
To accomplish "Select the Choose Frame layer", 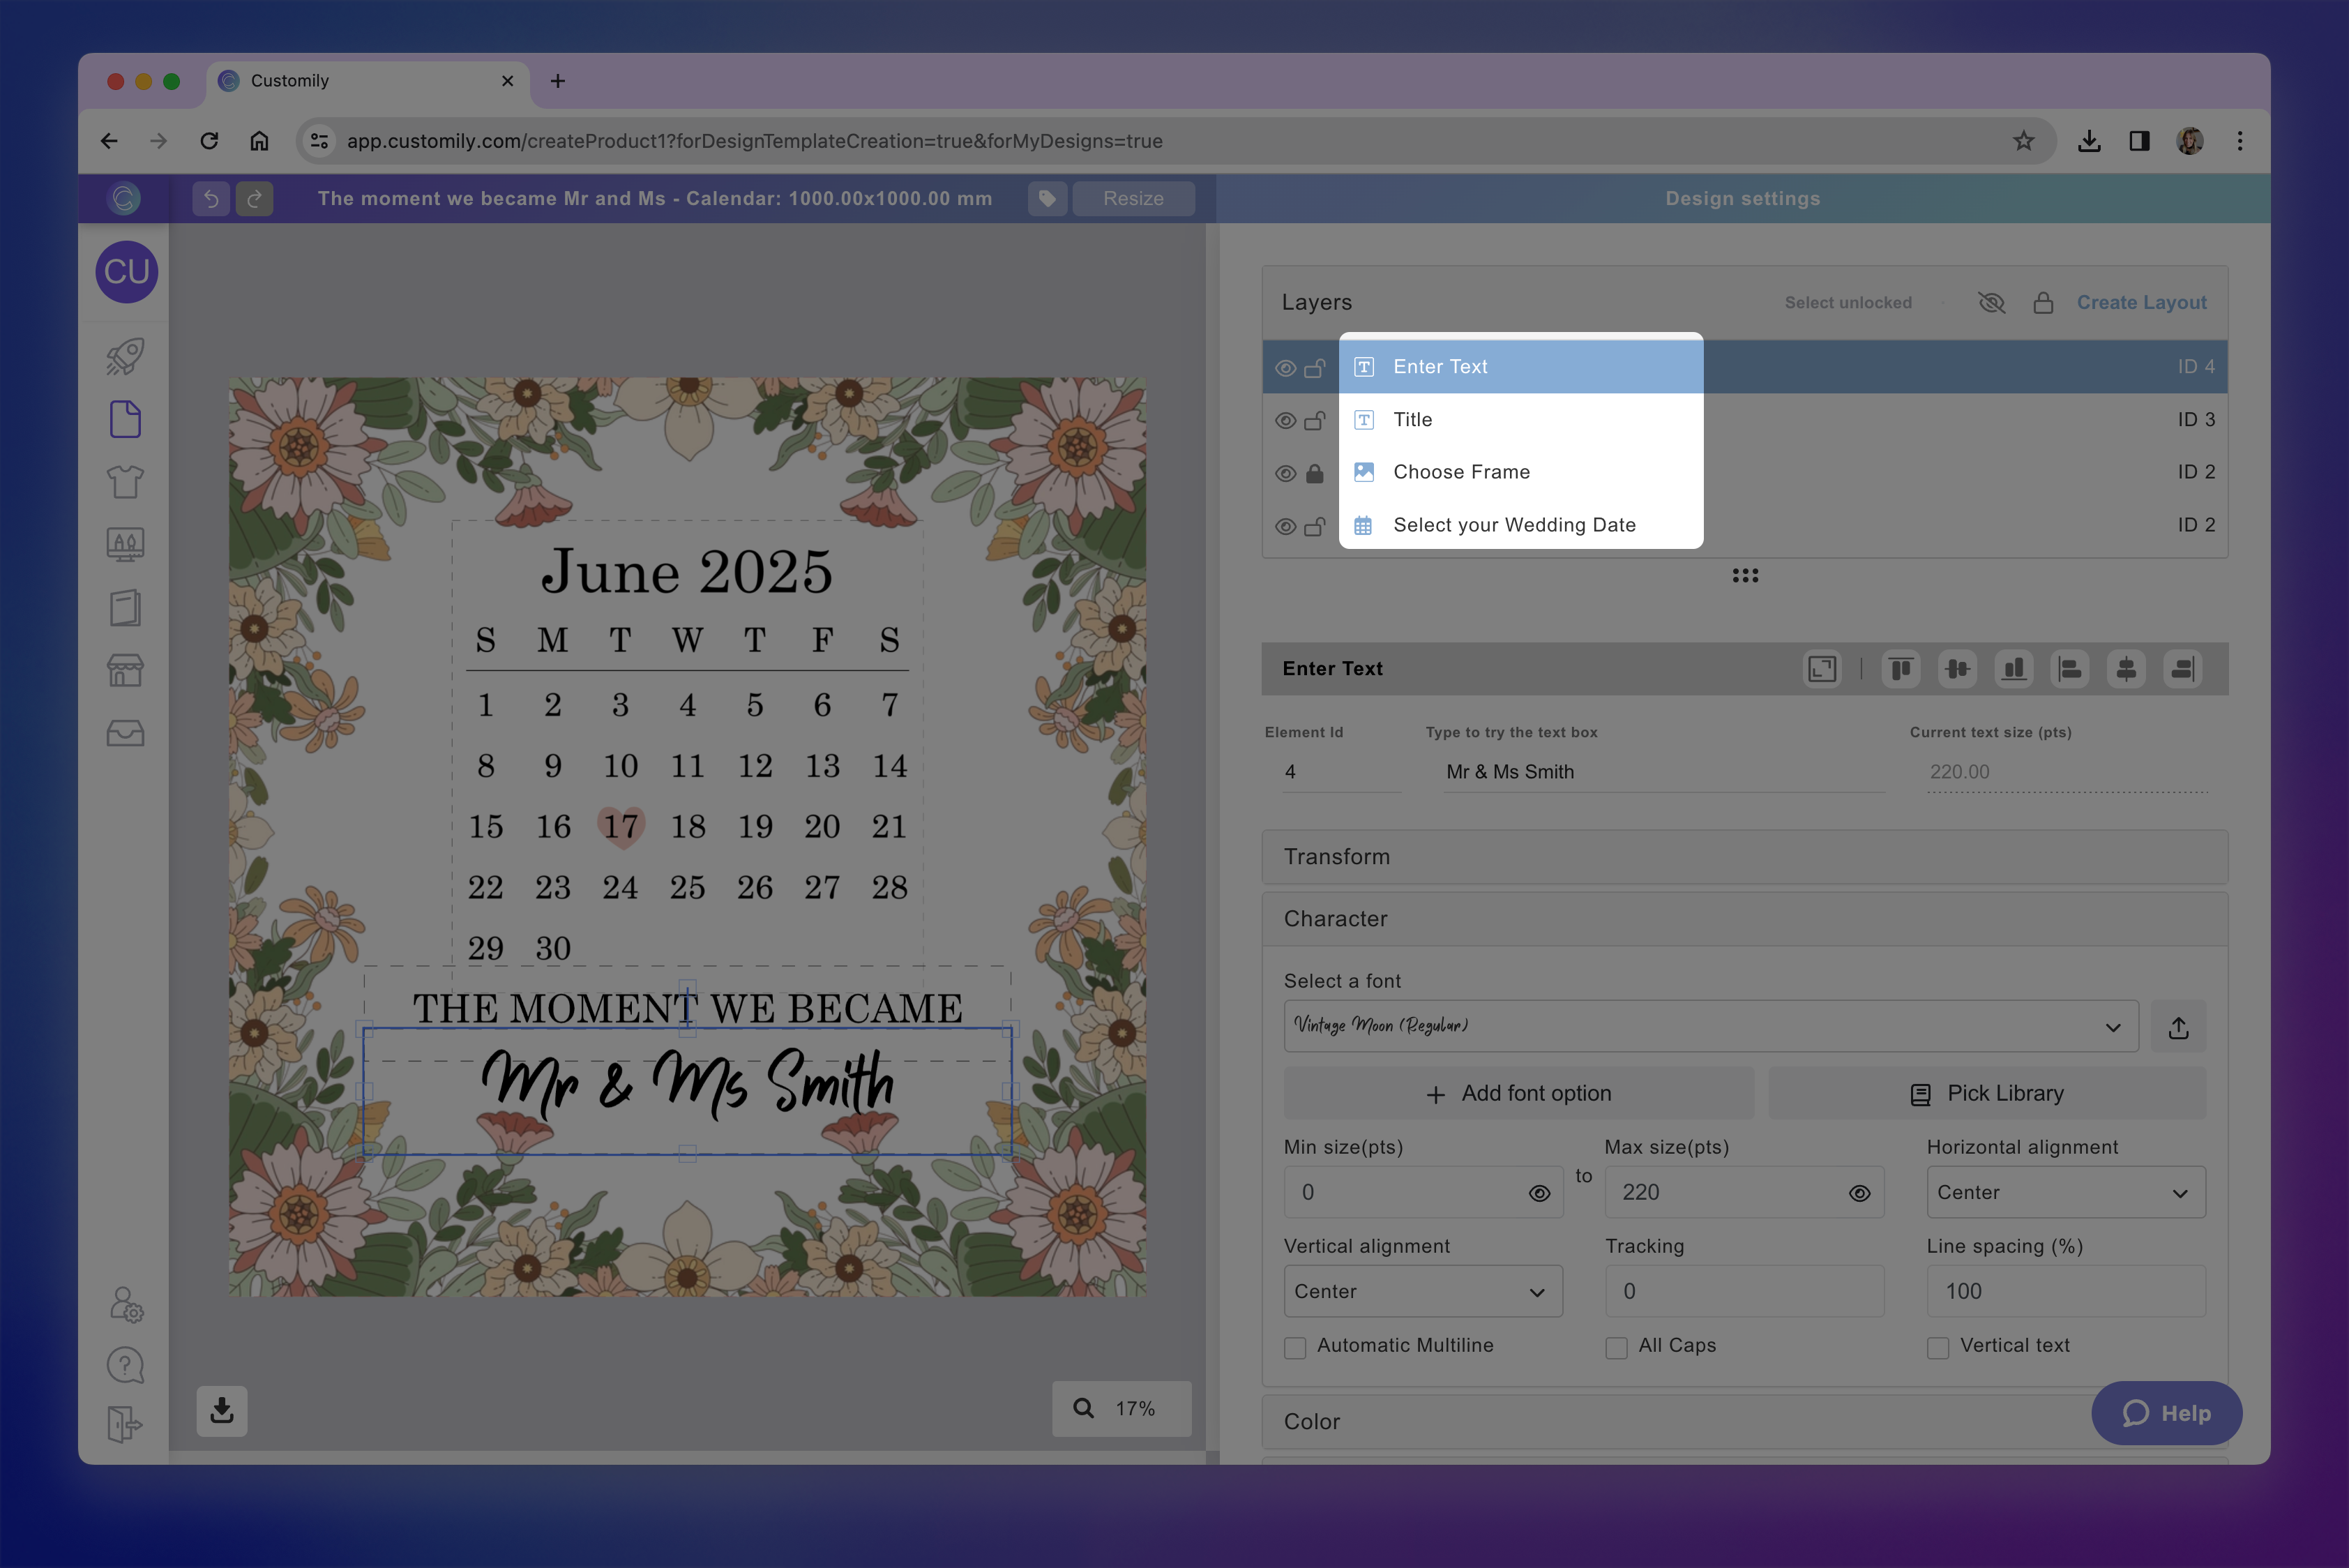I will click(x=1461, y=472).
